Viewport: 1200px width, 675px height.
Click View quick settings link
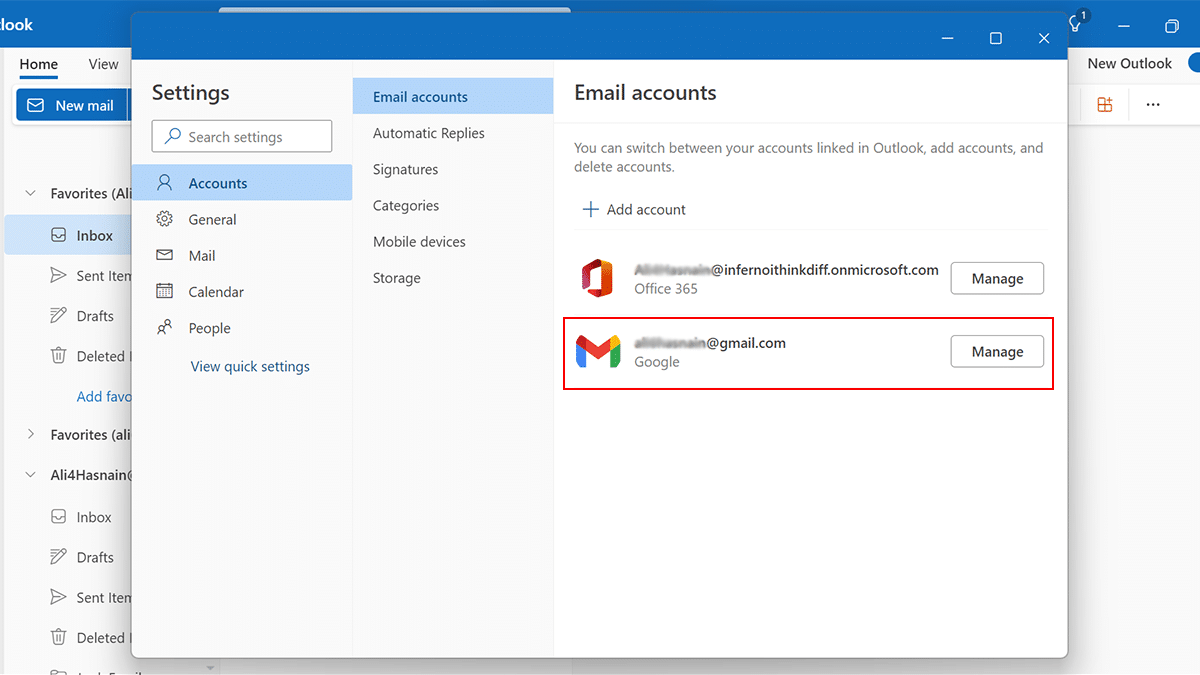[250, 367]
